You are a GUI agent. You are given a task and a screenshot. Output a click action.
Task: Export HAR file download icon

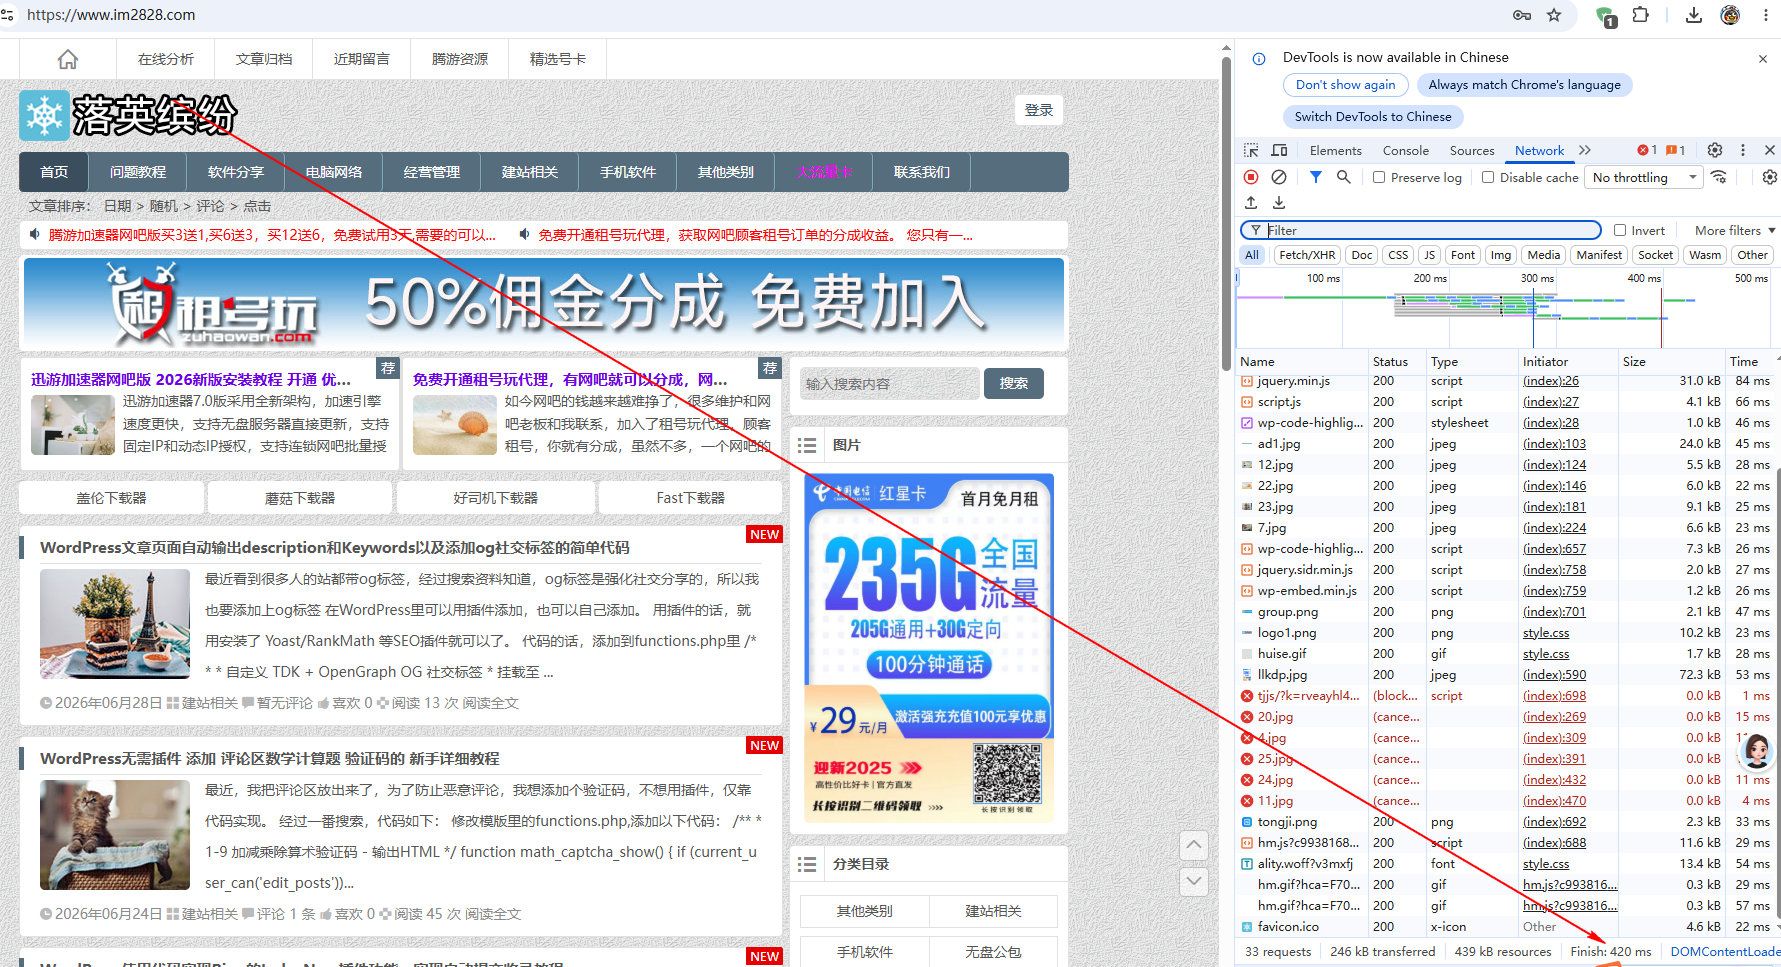tap(1279, 203)
